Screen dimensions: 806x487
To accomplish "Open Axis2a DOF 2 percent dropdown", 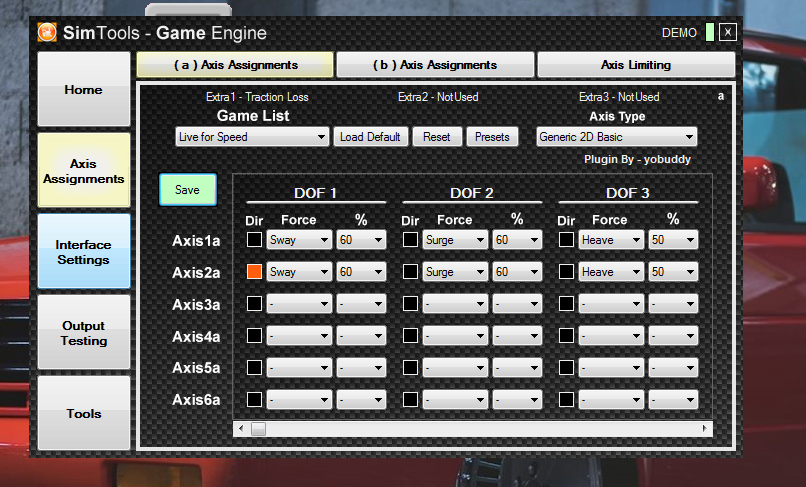I will point(517,272).
